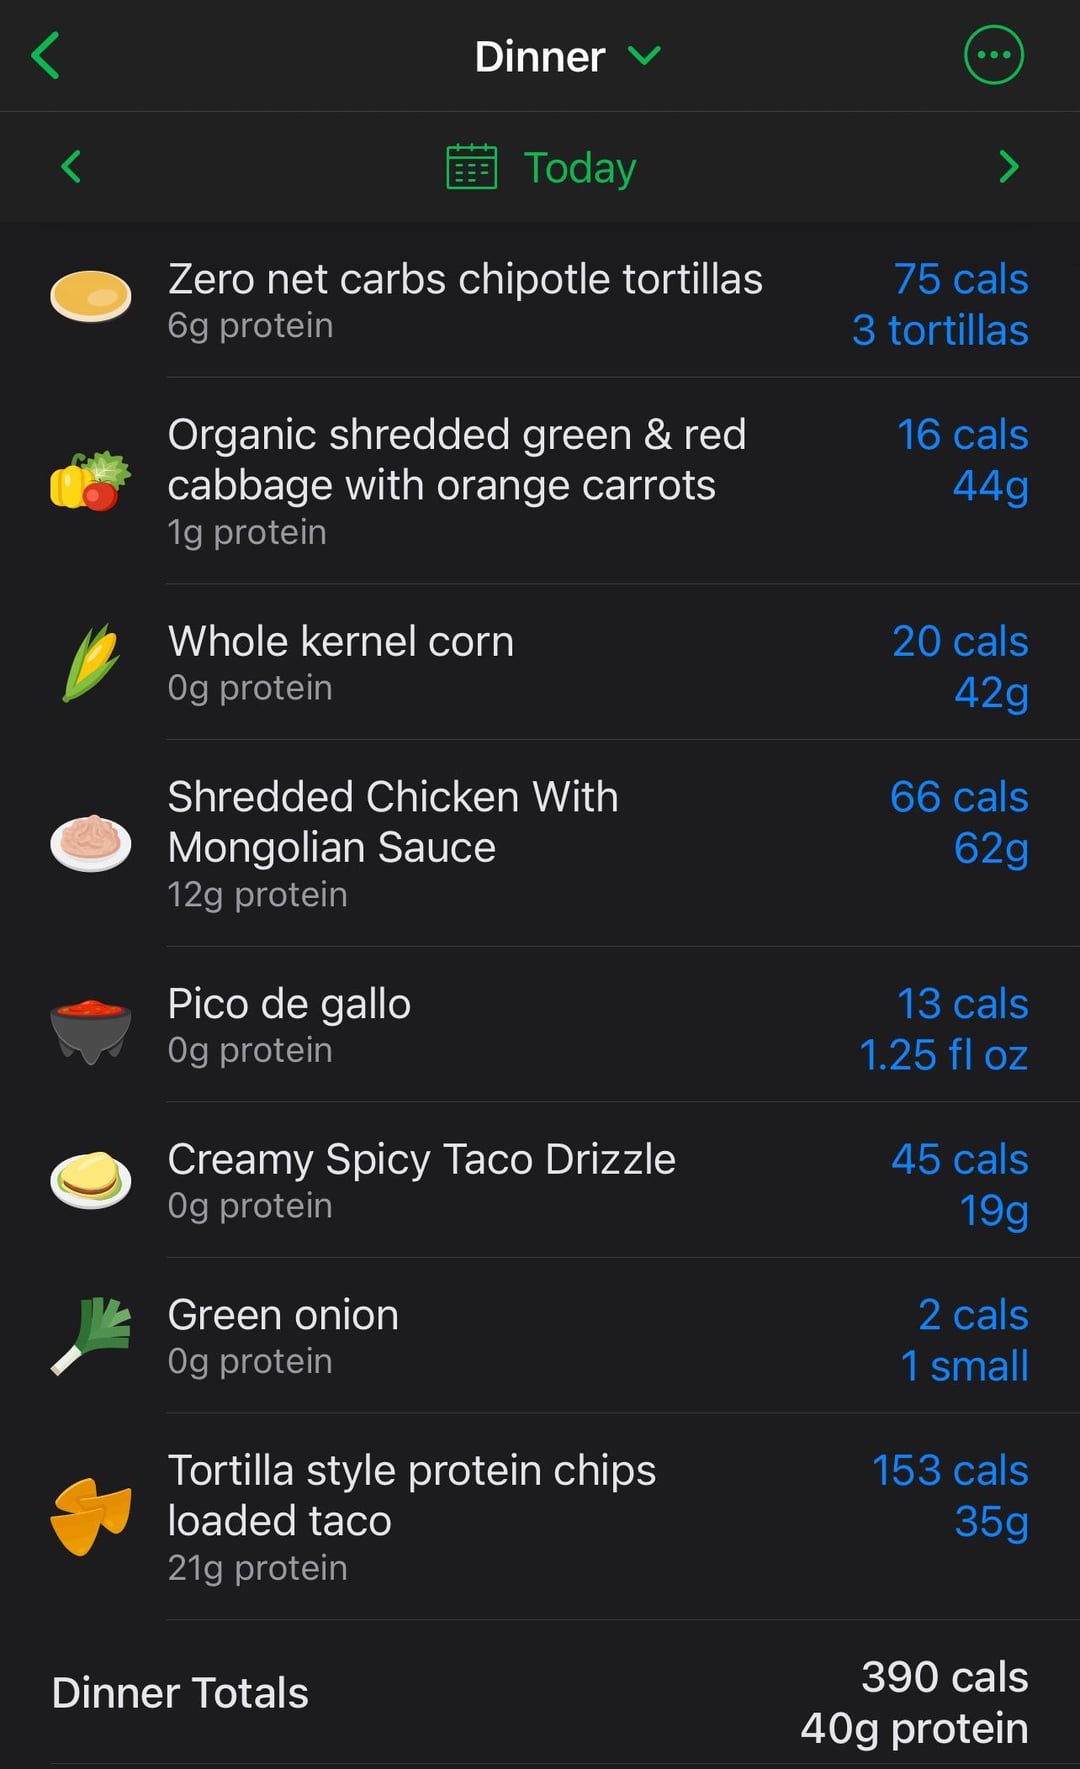Open the calendar date picker icon
Screen dimensions: 1080x1769
[x=471, y=167]
